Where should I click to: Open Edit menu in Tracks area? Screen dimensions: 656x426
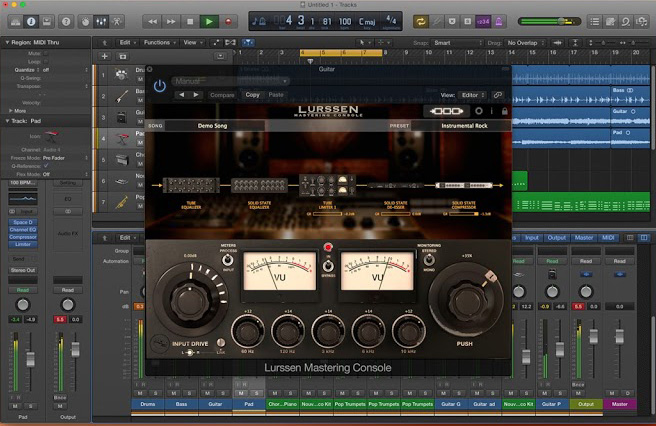[127, 43]
